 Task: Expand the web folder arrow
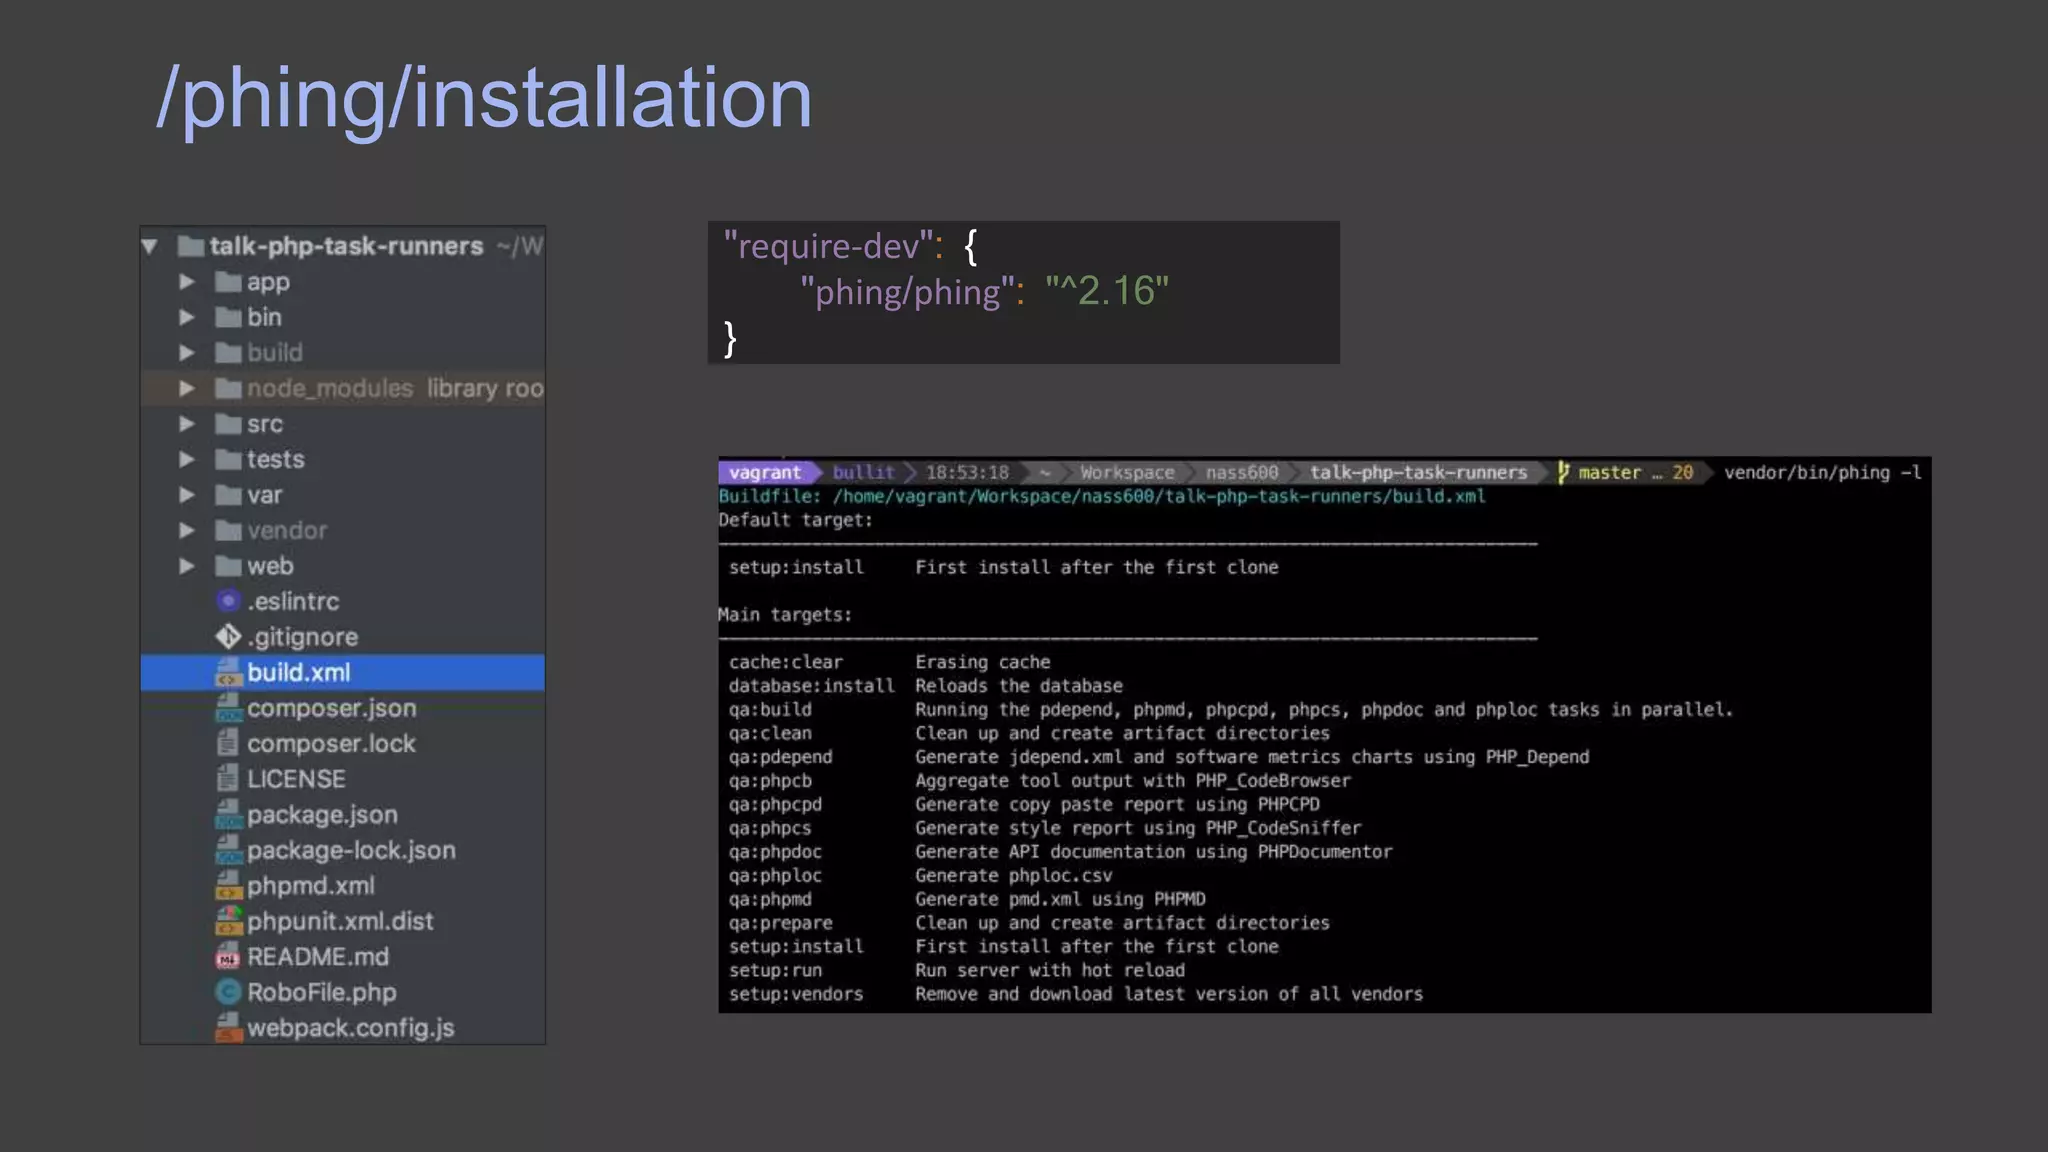(x=187, y=566)
